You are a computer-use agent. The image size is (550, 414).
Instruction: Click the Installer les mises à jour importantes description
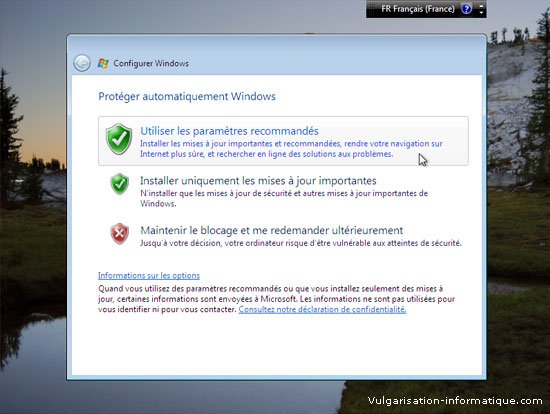(x=291, y=149)
